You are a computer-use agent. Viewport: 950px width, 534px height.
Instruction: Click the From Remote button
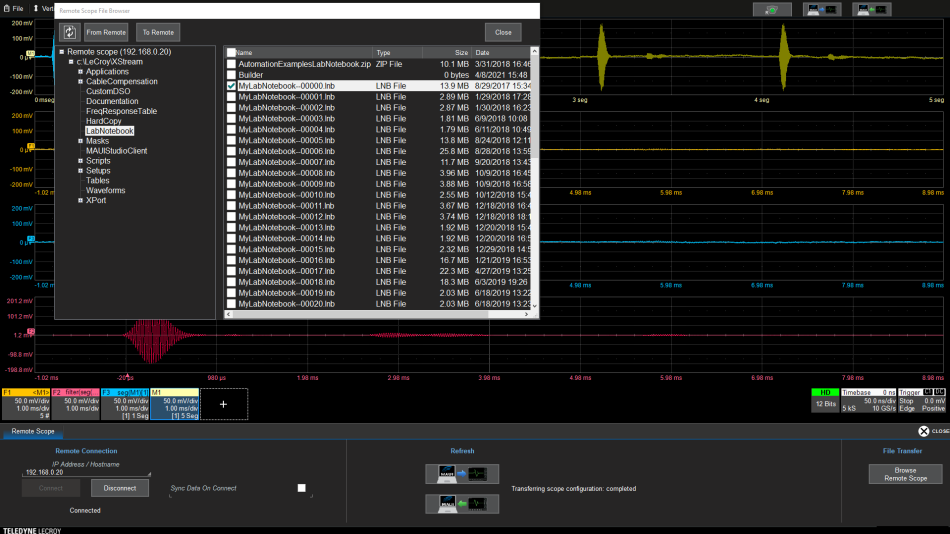[106, 32]
